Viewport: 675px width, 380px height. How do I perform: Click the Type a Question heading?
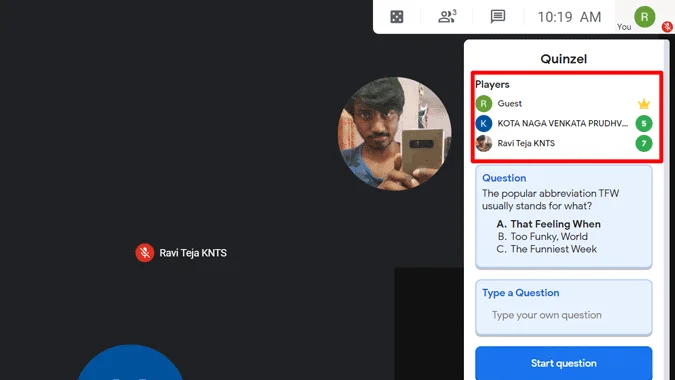point(520,293)
